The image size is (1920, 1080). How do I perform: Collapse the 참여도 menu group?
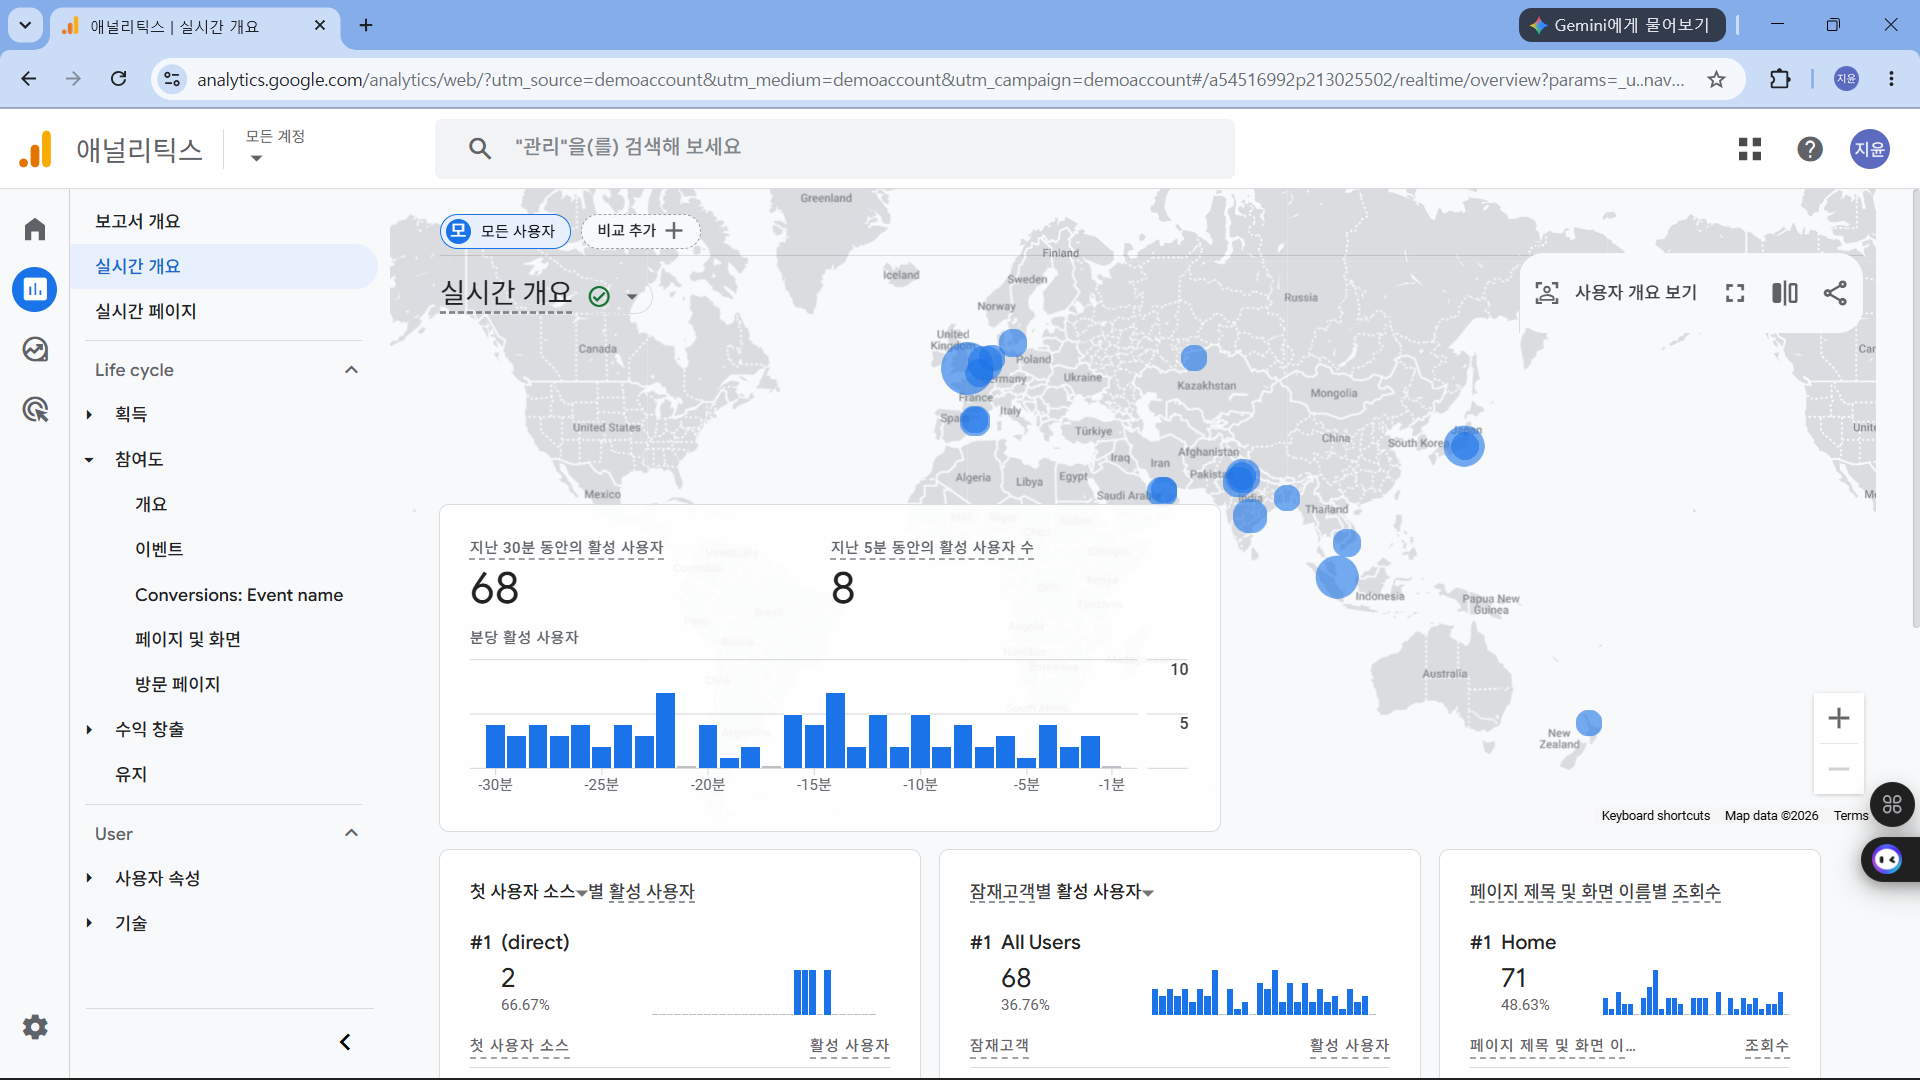point(89,460)
